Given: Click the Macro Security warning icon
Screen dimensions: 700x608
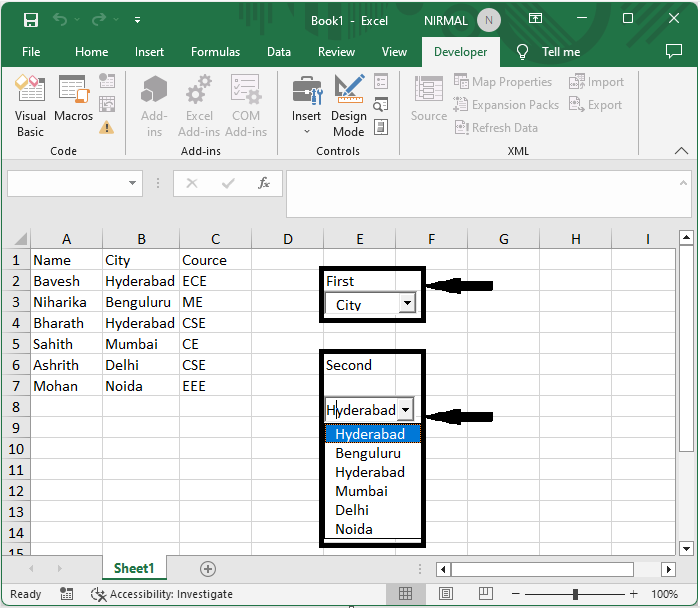Looking at the screenshot, I should pyautogui.click(x=106, y=128).
